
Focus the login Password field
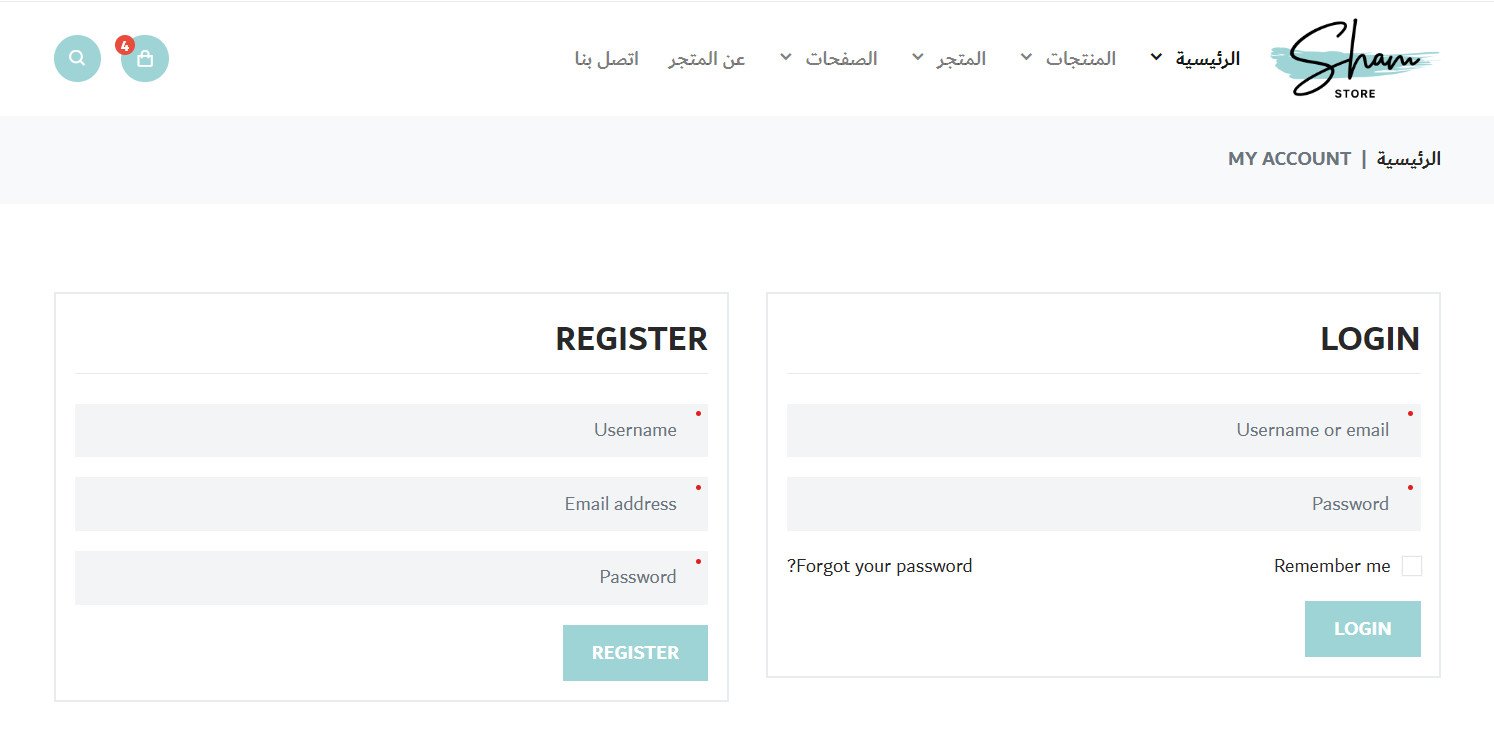(1103, 504)
